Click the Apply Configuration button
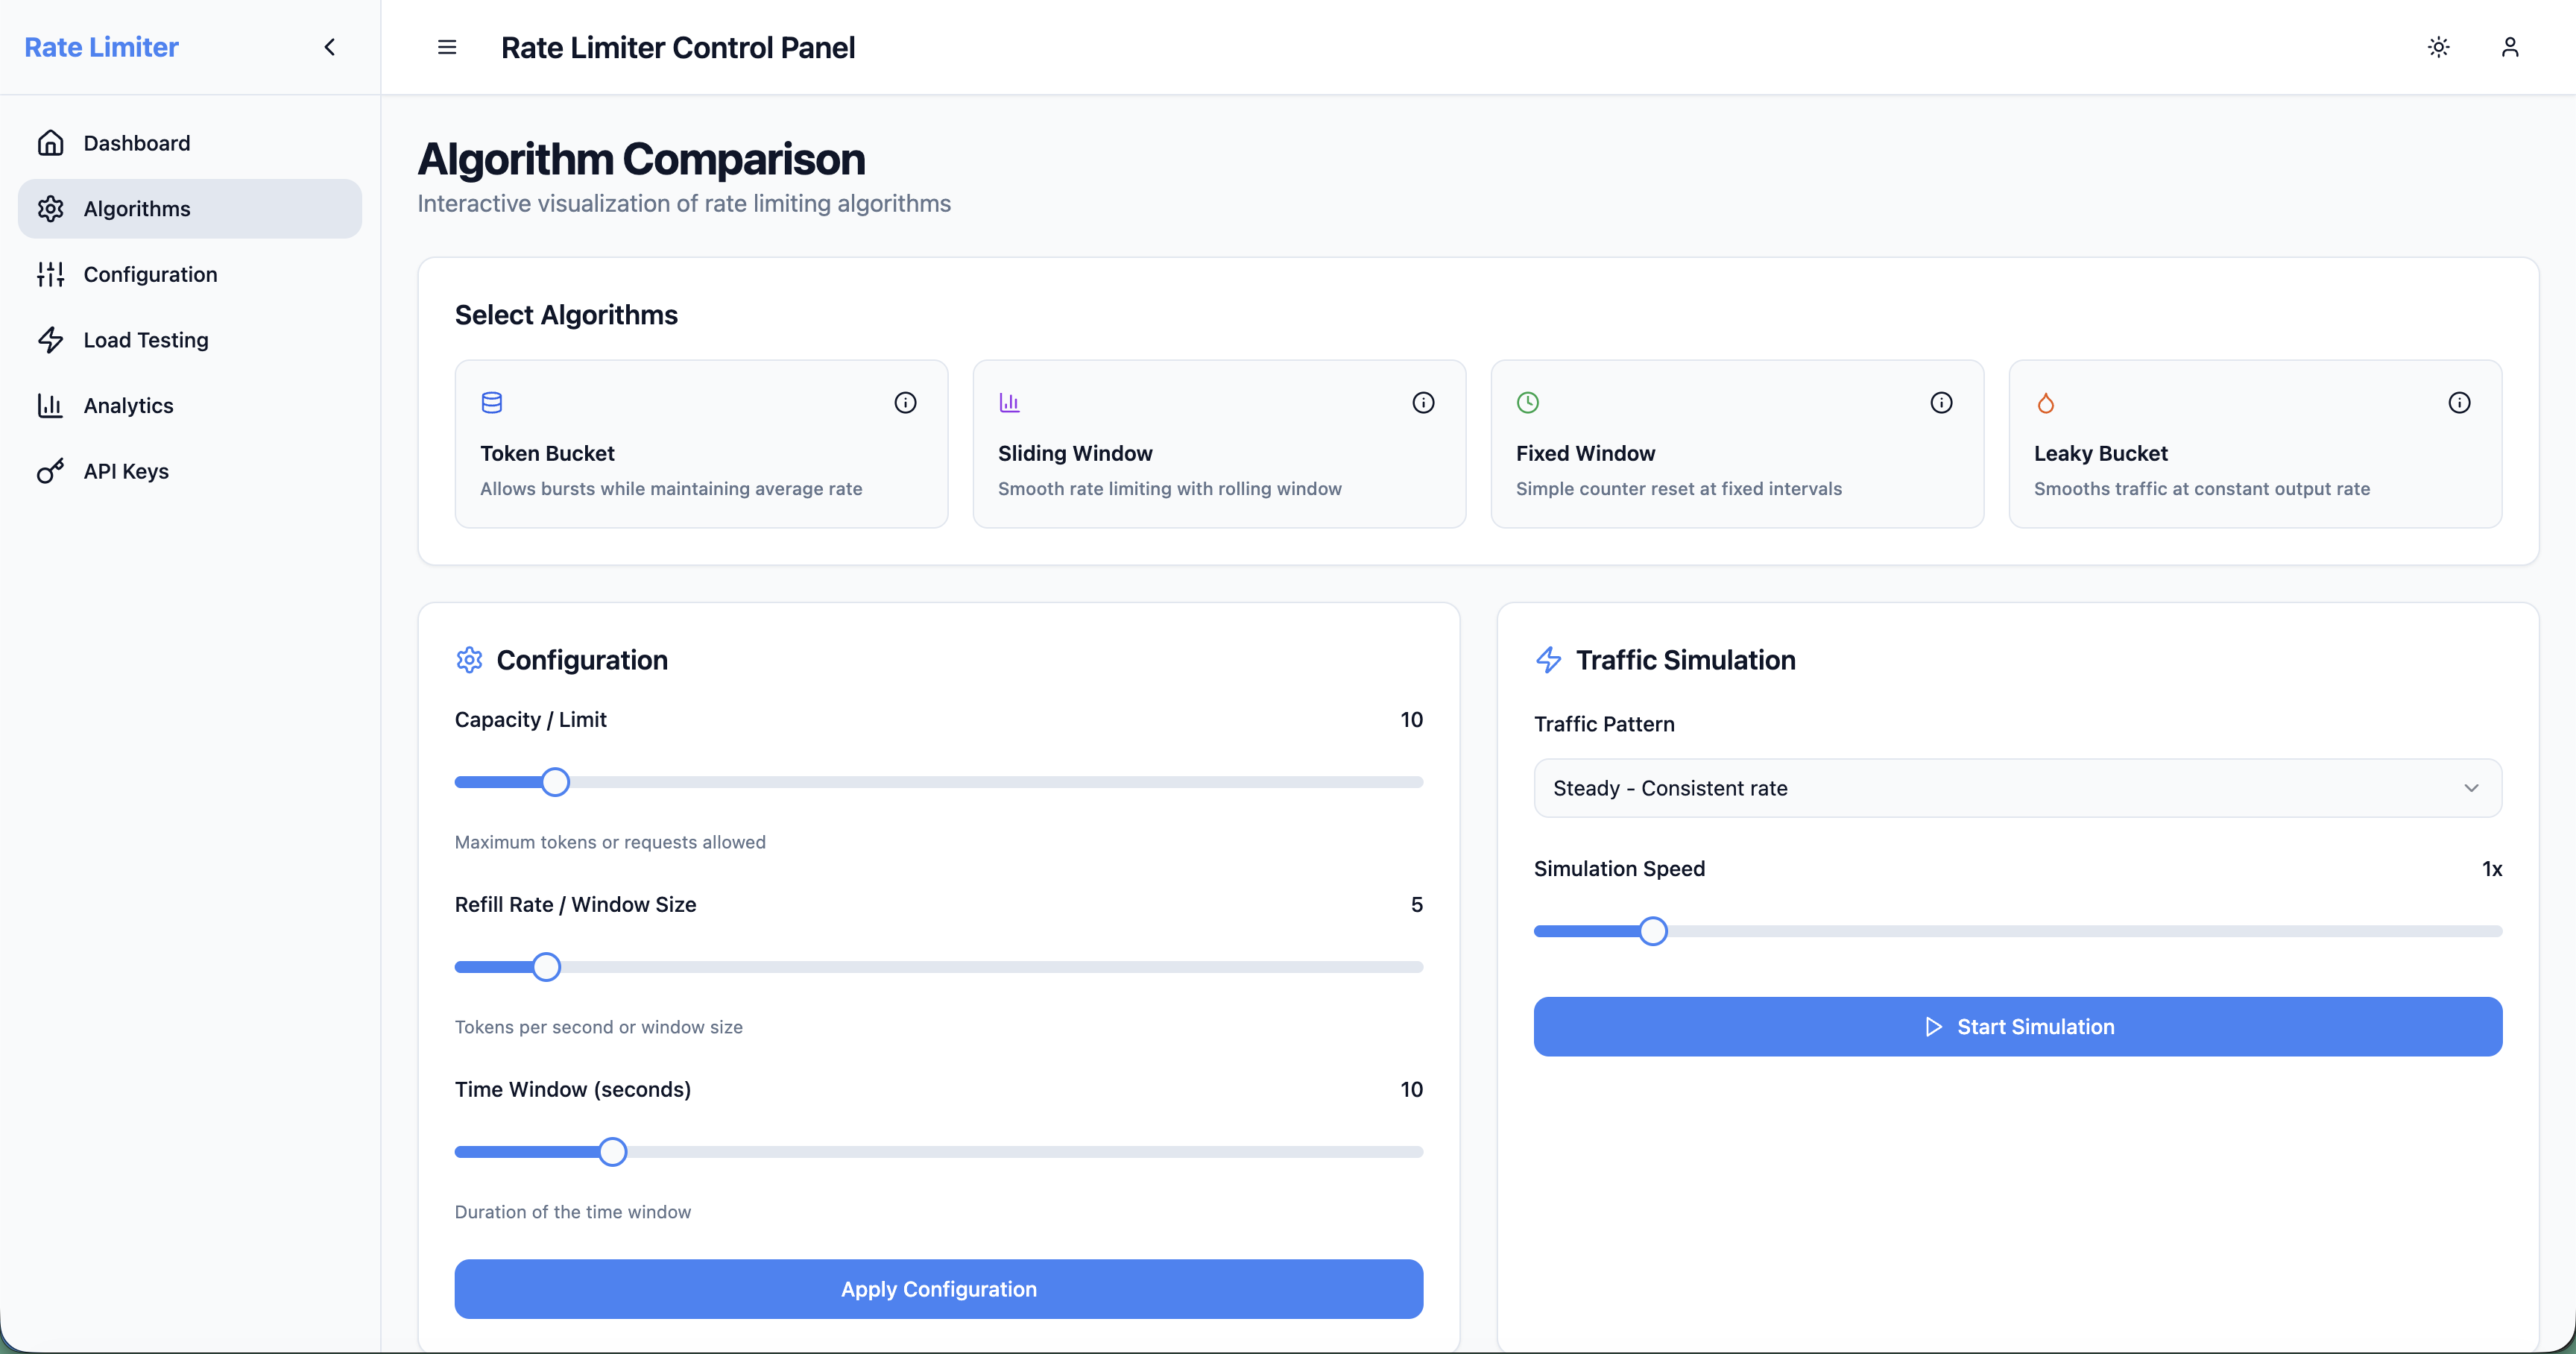The height and width of the screenshot is (1354, 2576). tap(938, 1289)
